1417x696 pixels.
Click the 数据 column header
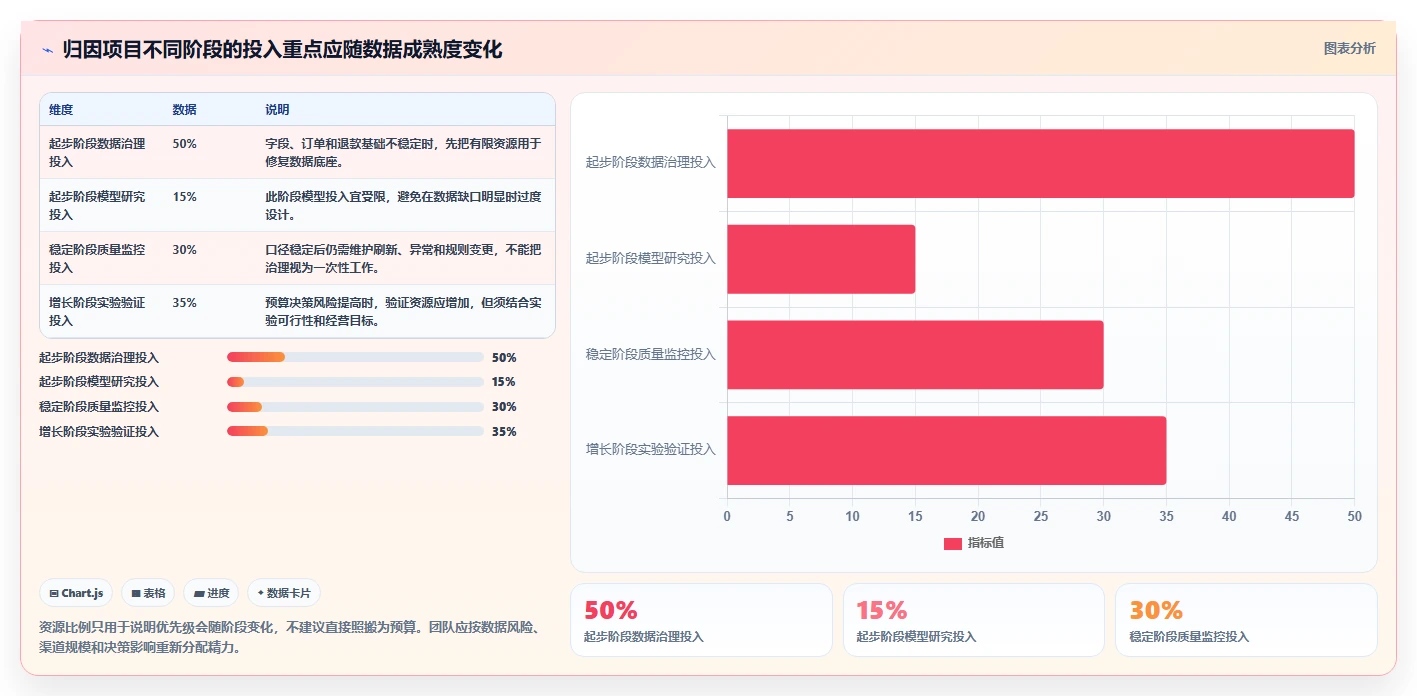point(185,110)
